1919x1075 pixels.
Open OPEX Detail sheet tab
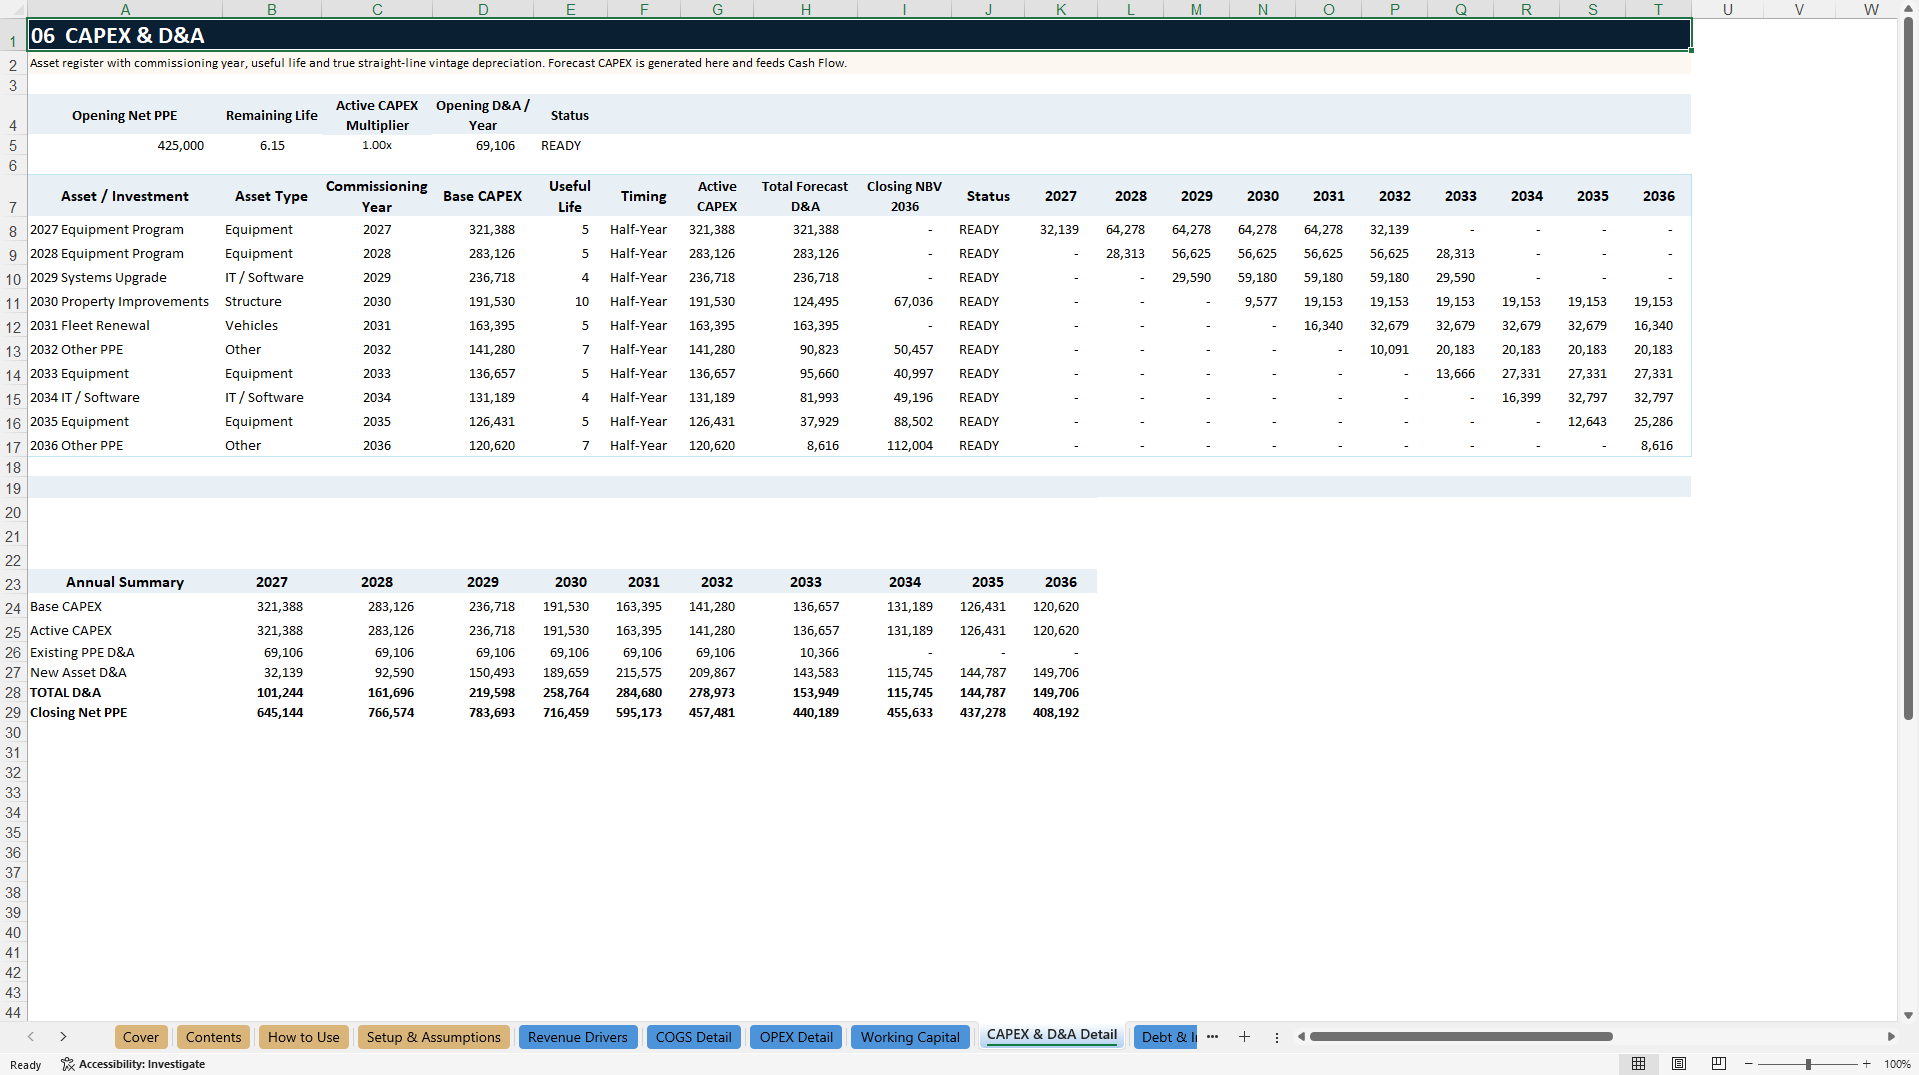point(796,1037)
